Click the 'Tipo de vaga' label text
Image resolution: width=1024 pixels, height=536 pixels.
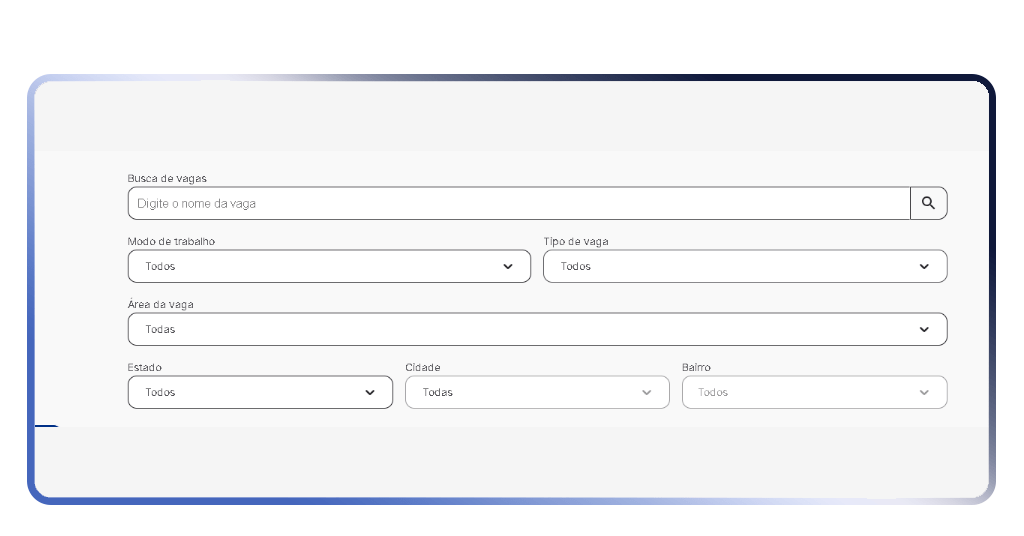click(575, 241)
